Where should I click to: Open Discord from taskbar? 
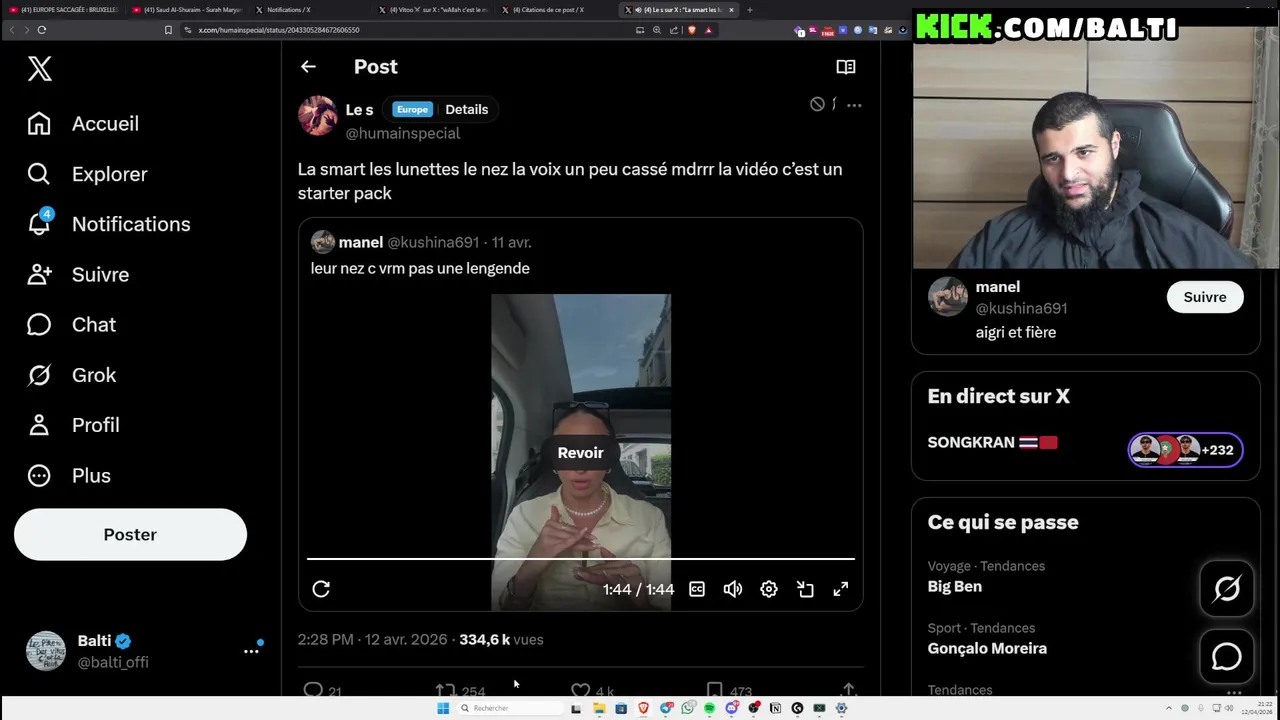(731, 708)
